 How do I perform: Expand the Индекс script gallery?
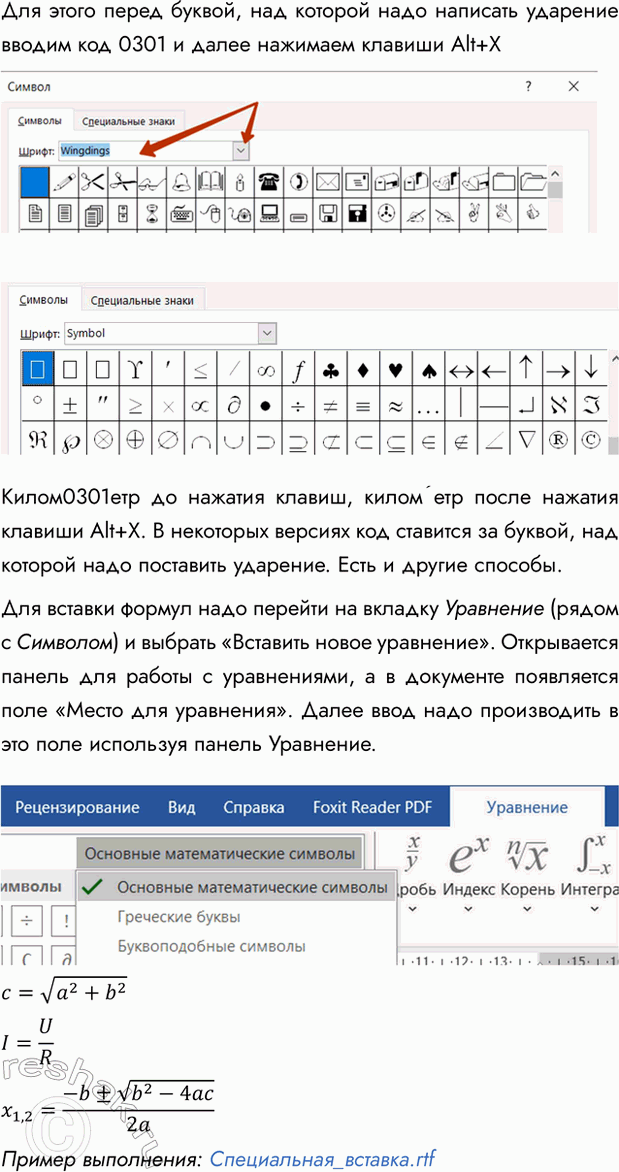point(469,910)
